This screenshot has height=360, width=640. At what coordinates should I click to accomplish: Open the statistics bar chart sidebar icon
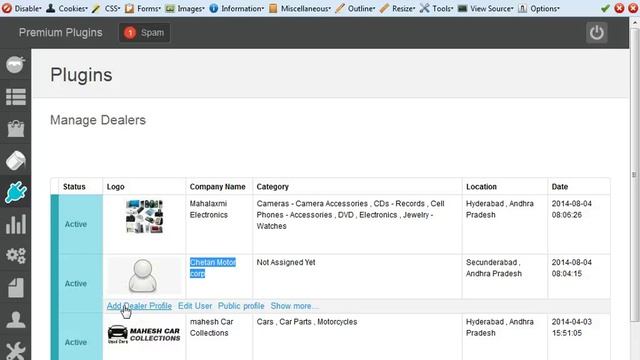click(16, 224)
